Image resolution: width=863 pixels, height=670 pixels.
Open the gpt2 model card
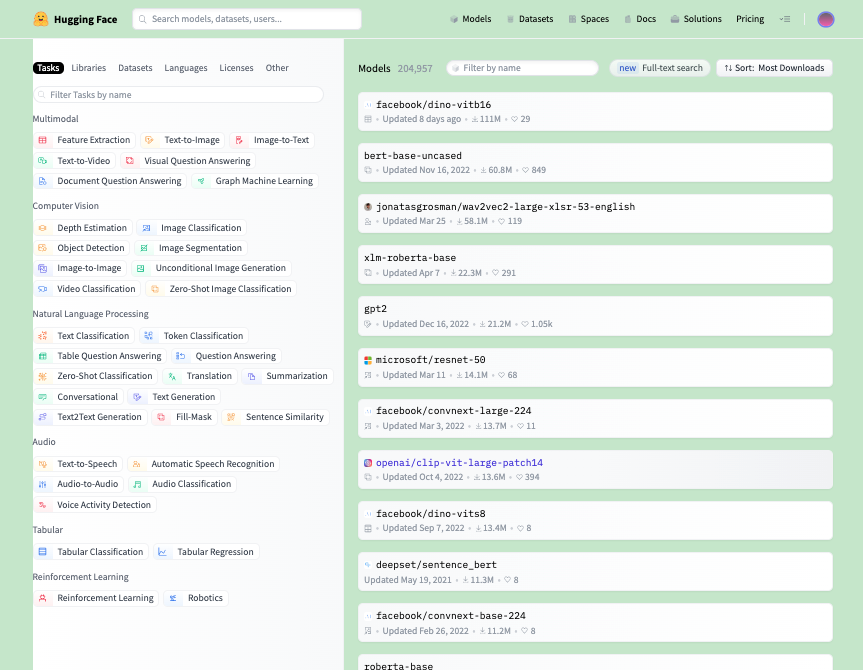point(595,316)
